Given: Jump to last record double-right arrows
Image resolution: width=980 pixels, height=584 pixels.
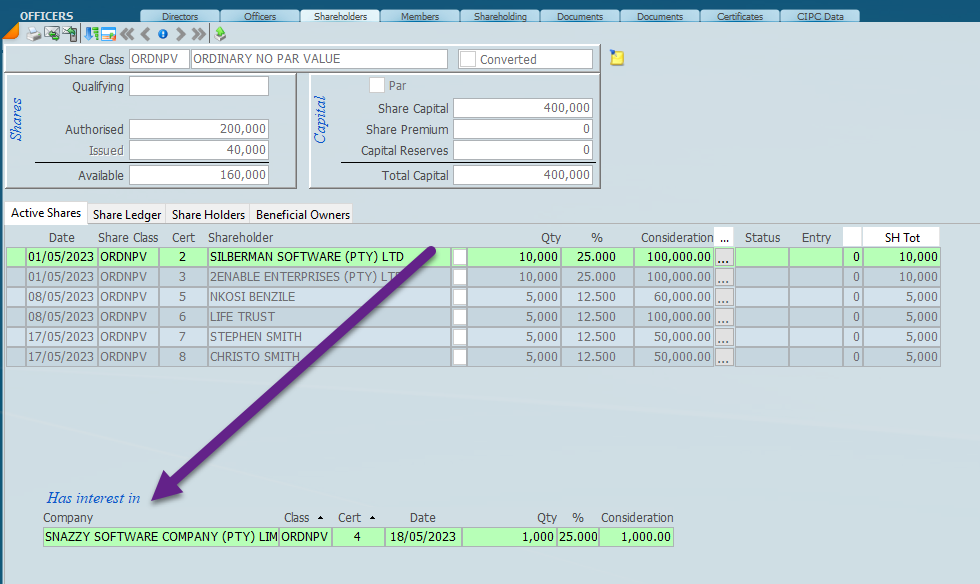Looking at the screenshot, I should pos(198,34).
